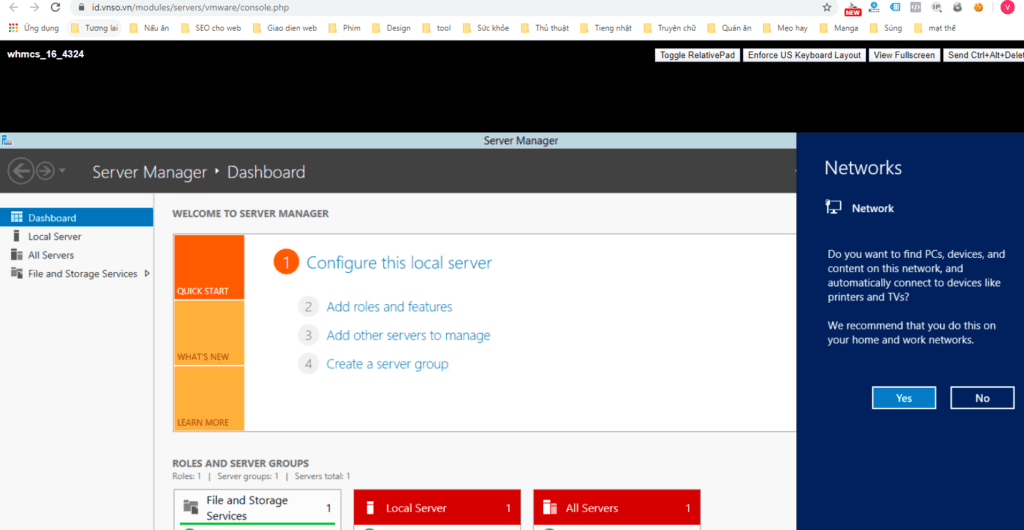Open the cookie extension icon
The width and height of the screenshot is (1024, 530).
click(978, 8)
